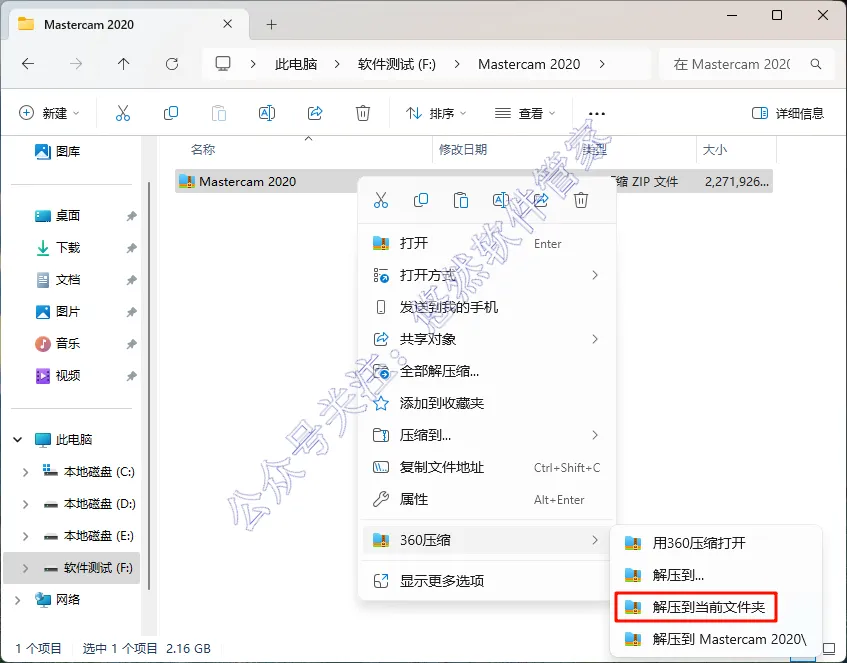Toggle 详细信息 details pane
The image size is (847, 663).
coord(788,113)
